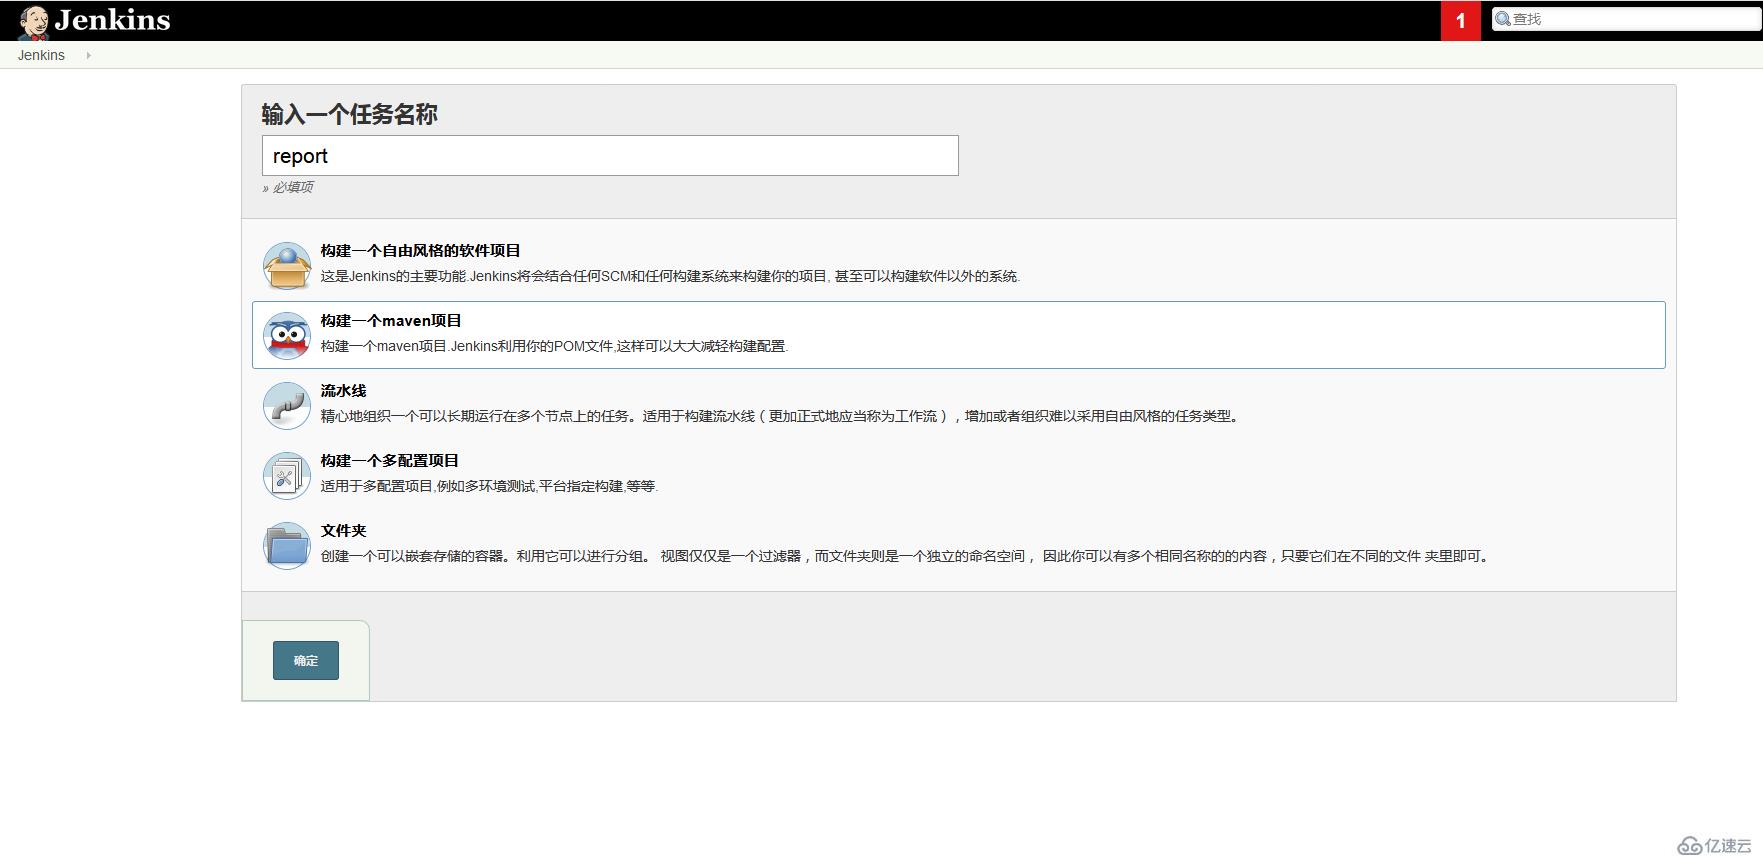Screen dimensions: 1763x867
Task: Focus the 查找 search box
Action: [1625, 19]
